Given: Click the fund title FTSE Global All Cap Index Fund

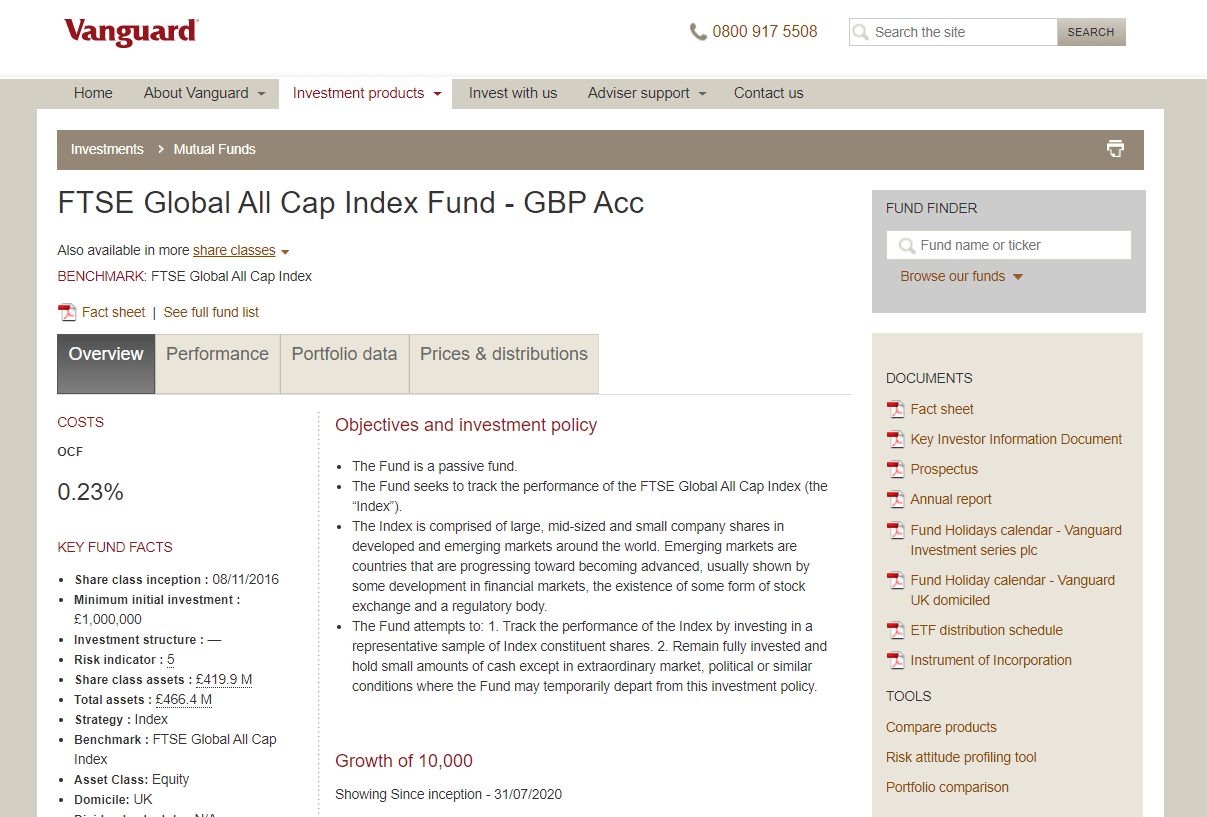Looking at the screenshot, I should pyautogui.click(x=351, y=203).
